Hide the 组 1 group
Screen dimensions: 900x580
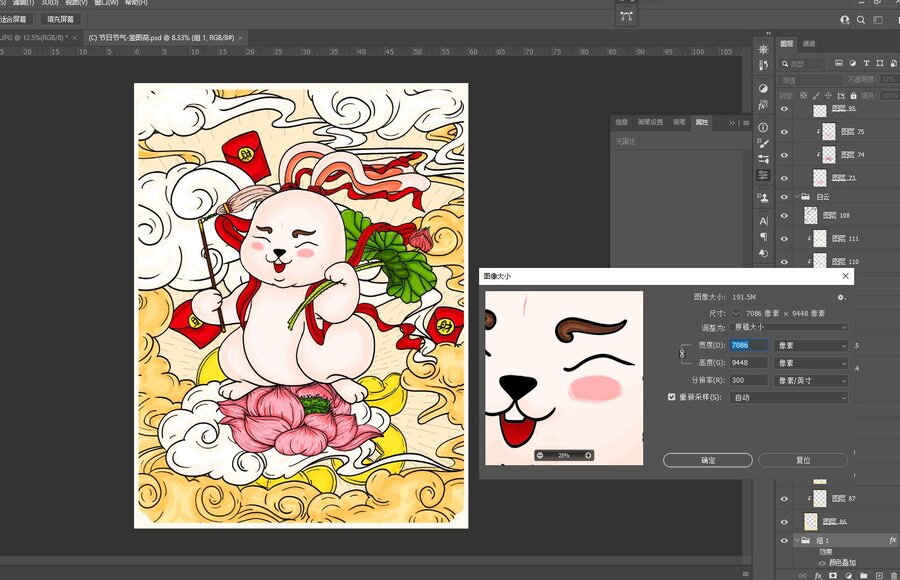pos(785,540)
